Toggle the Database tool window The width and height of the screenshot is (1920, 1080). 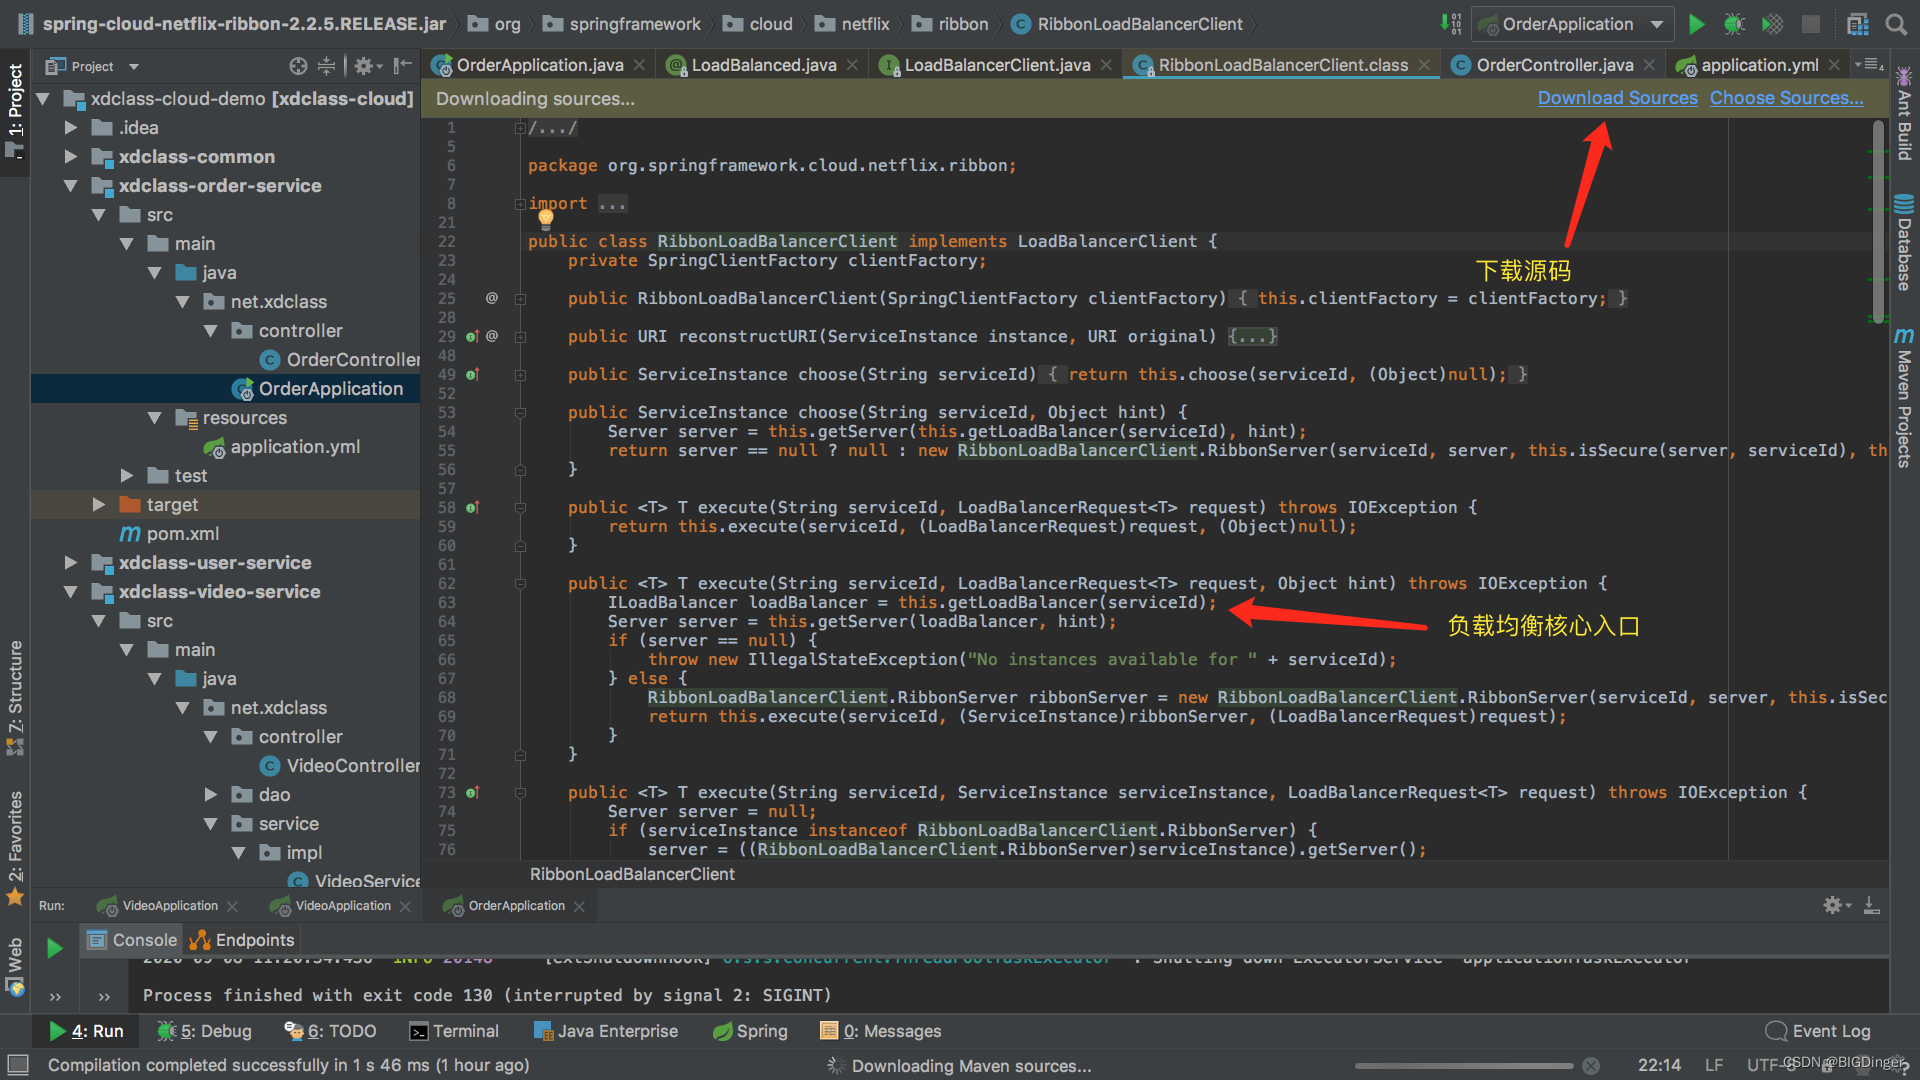point(1904,243)
